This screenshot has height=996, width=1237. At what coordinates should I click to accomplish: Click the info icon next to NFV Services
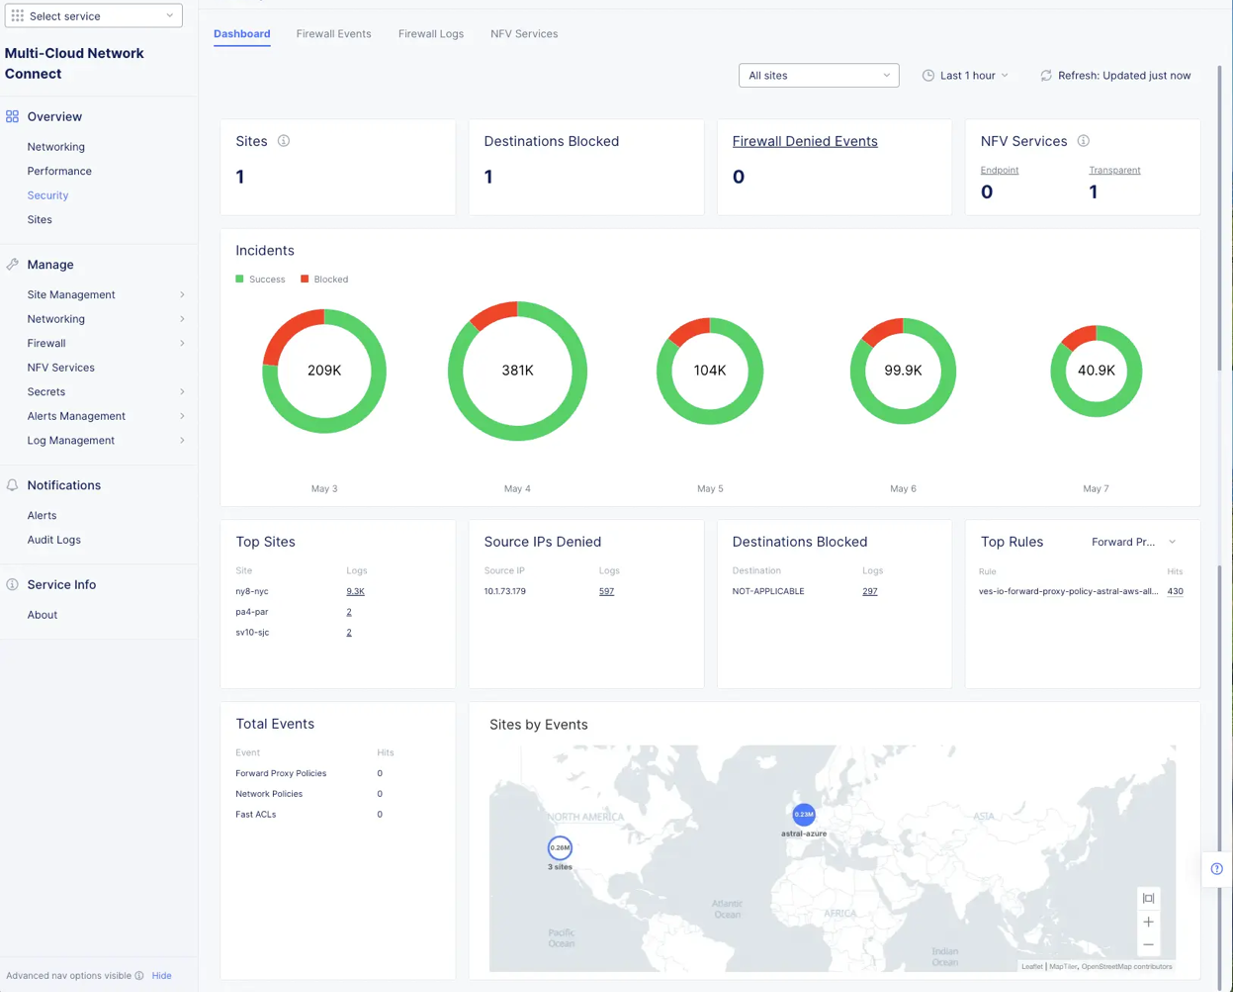(x=1087, y=142)
